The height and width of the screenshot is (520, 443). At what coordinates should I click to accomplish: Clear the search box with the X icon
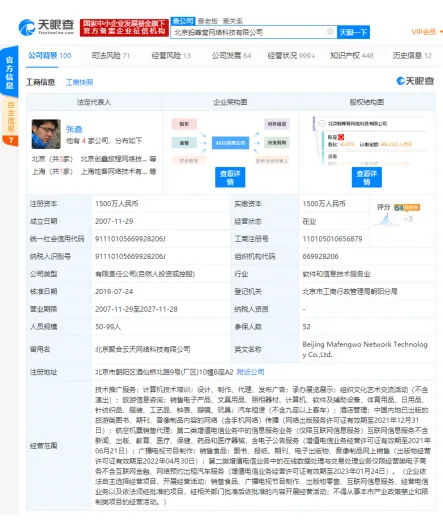click(330, 32)
